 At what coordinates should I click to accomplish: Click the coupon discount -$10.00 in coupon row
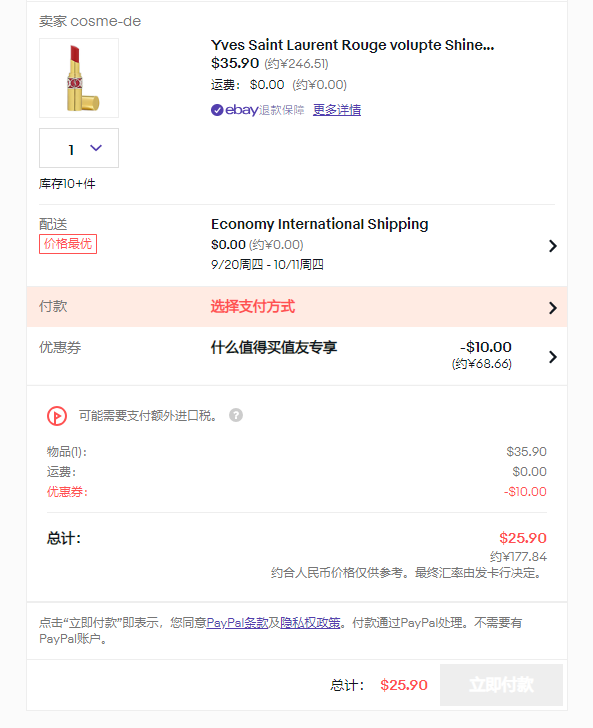coord(486,347)
